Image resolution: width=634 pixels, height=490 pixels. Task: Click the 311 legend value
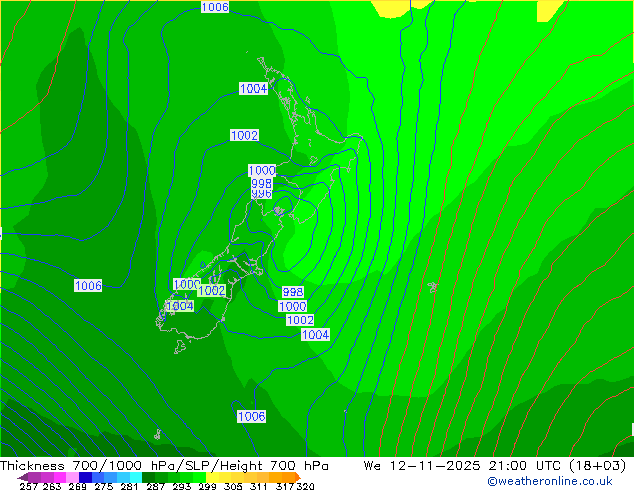pyautogui.click(x=259, y=486)
